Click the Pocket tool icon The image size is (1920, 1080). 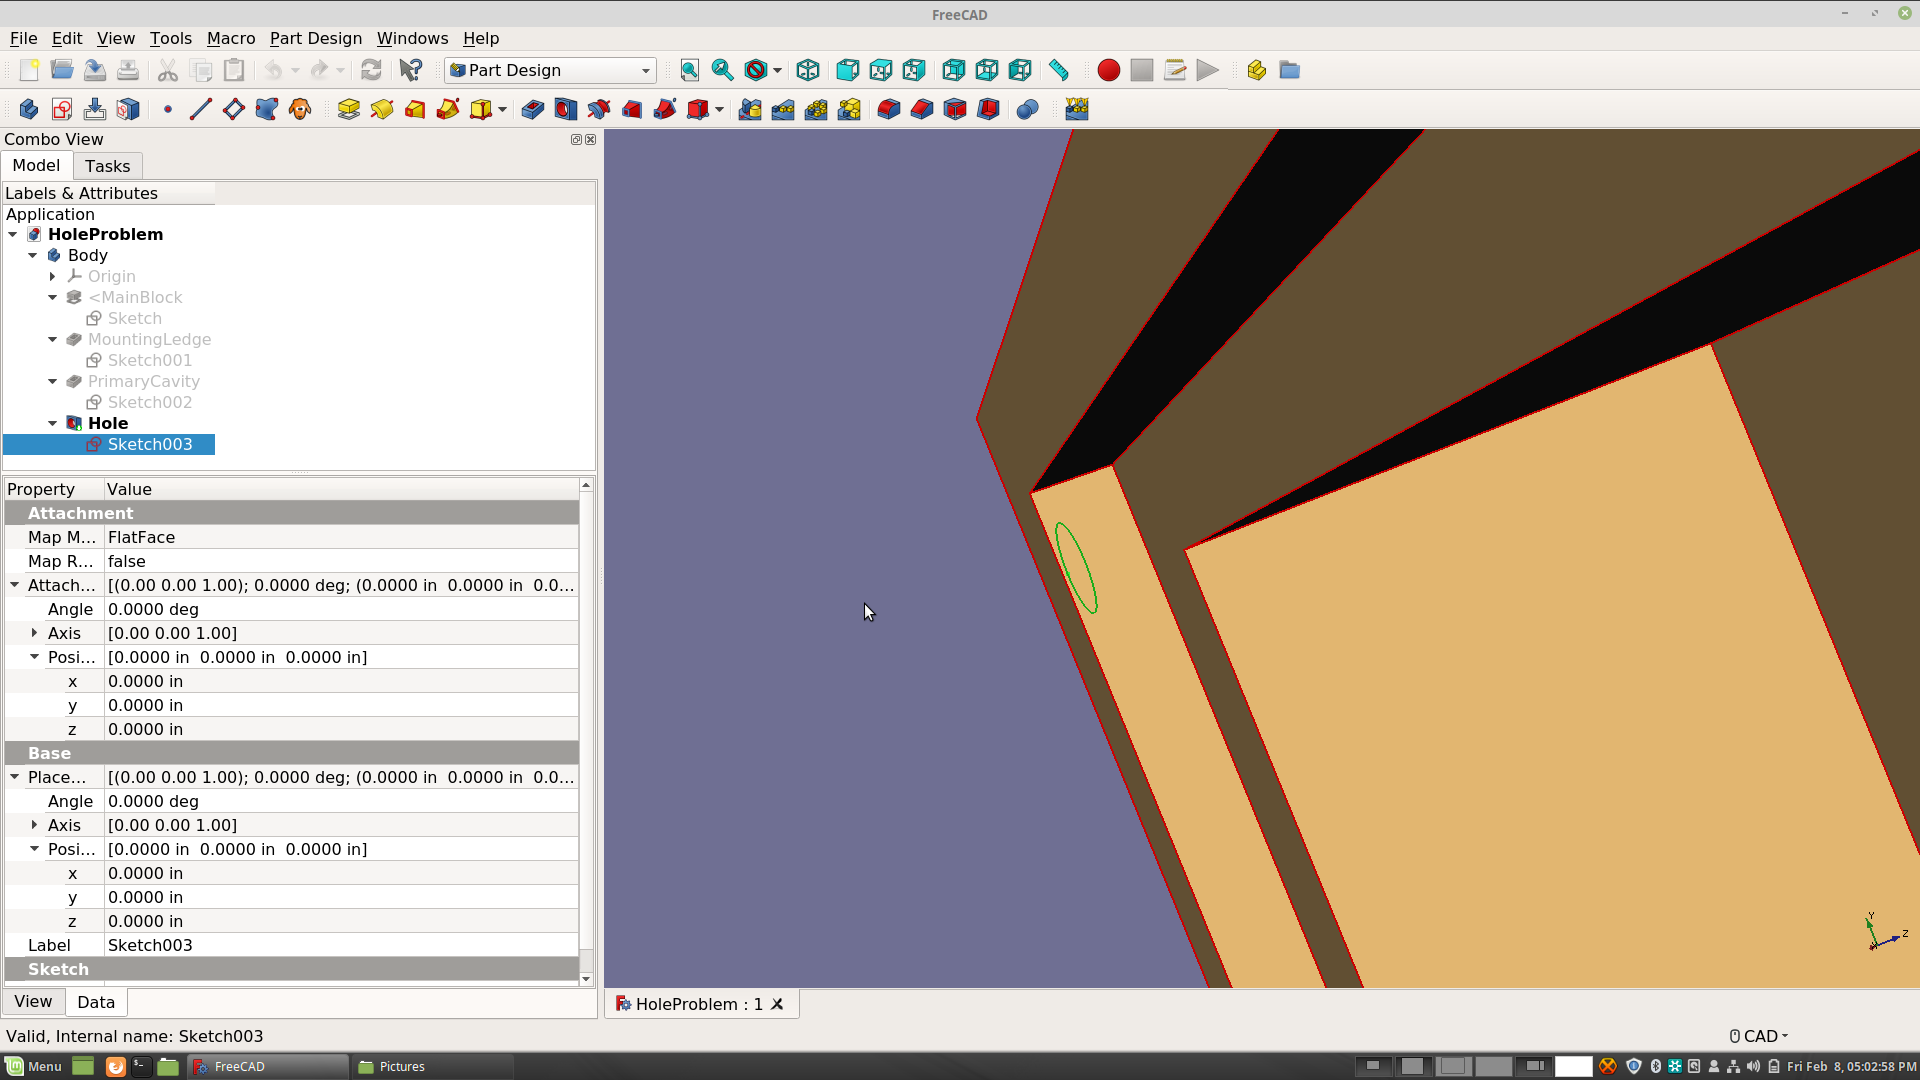[x=533, y=109]
